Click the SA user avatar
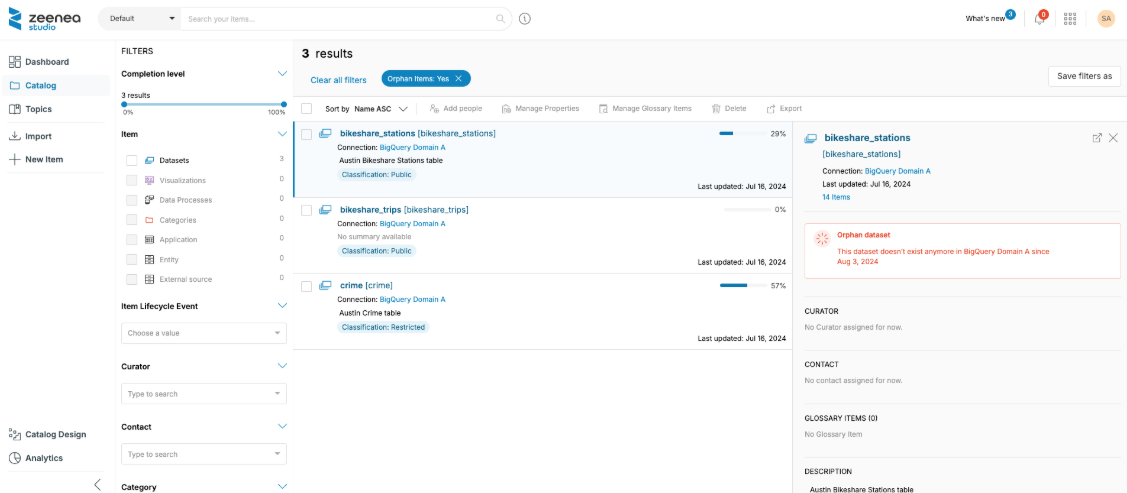This screenshot has height=493, width=1127. click(1105, 19)
